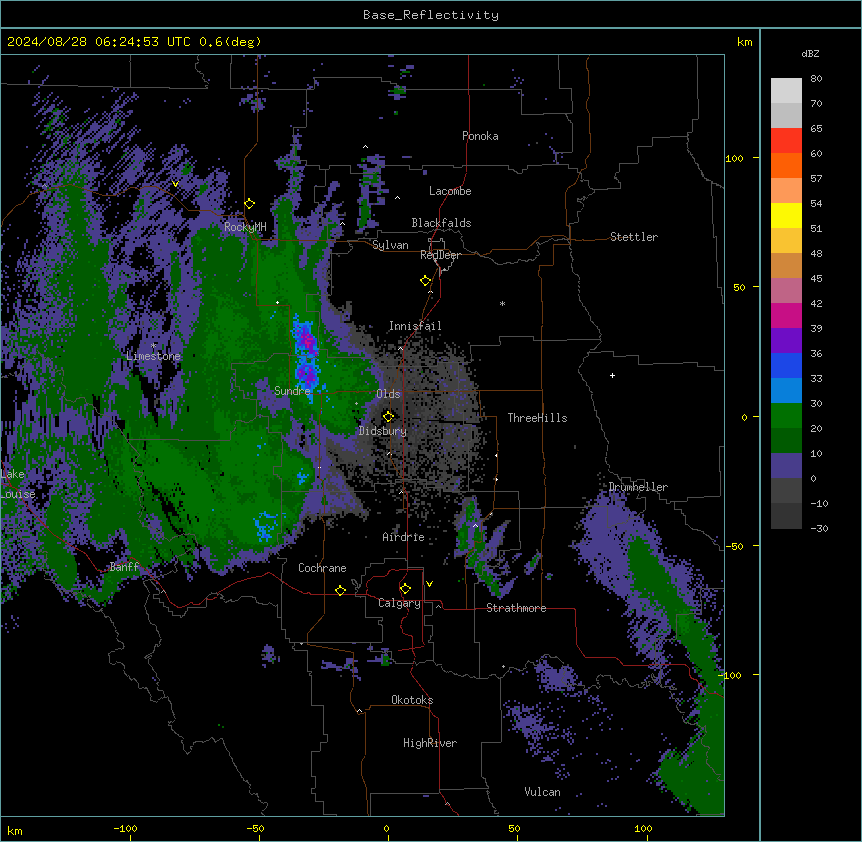The image size is (862, 842).
Task: Click the Lacombe city label
Action: (450, 191)
